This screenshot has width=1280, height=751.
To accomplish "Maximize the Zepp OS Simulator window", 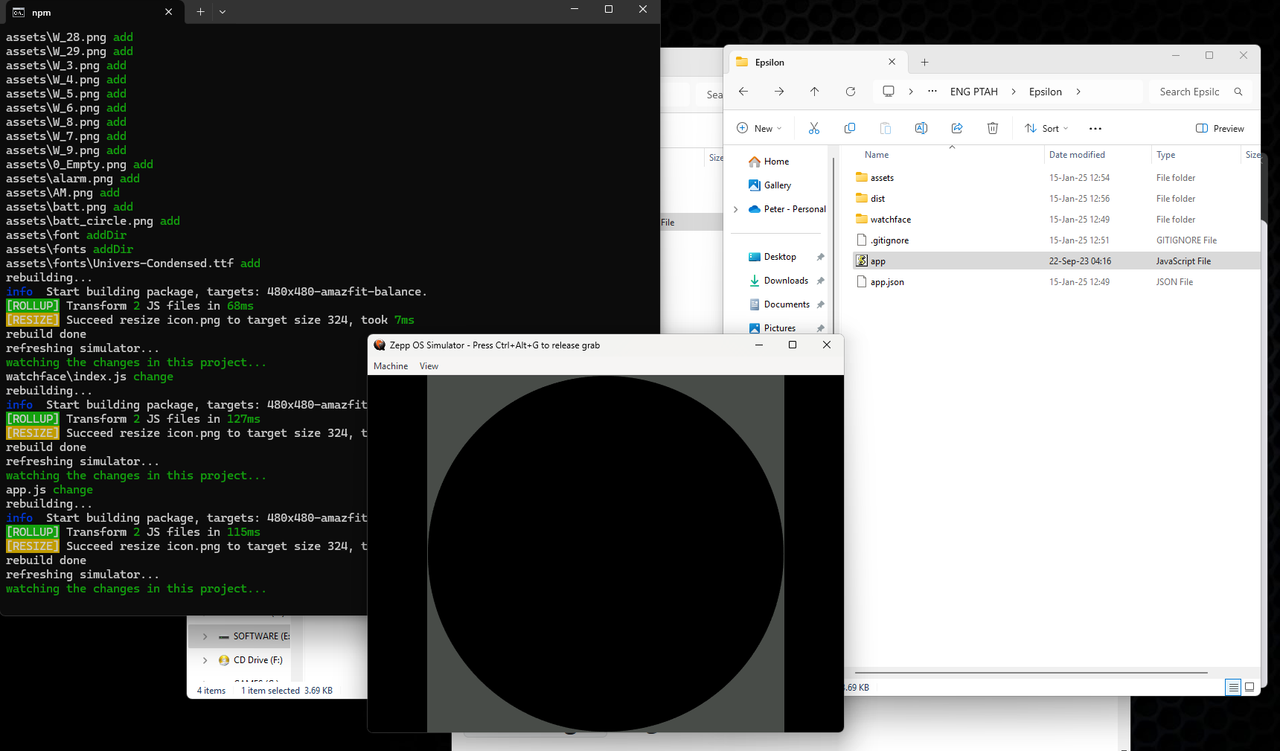I will click(x=792, y=345).
